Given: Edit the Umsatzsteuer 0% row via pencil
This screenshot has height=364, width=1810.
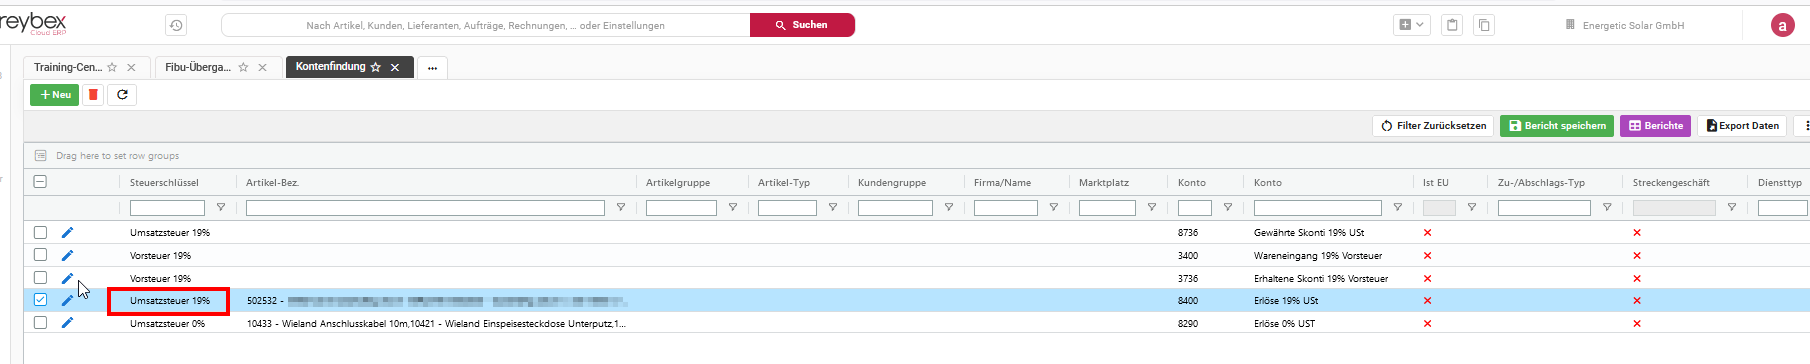Looking at the screenshot, I should pyautogui.click(x=67, y=323).
